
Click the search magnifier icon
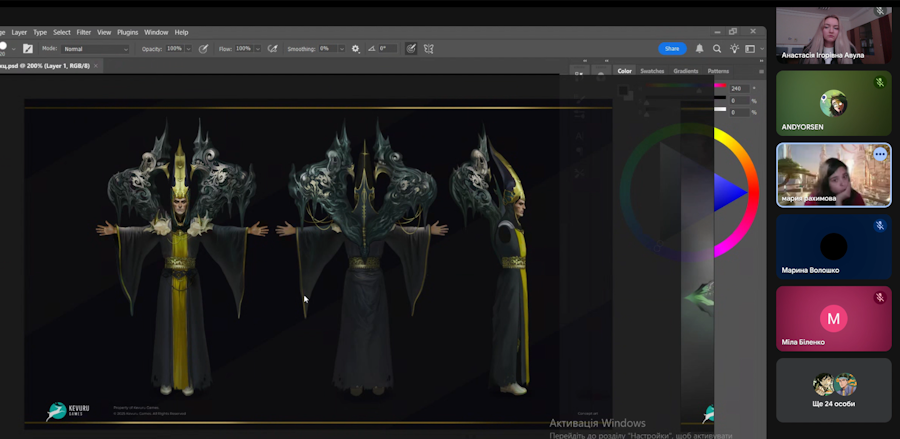[x=717, y=48]
